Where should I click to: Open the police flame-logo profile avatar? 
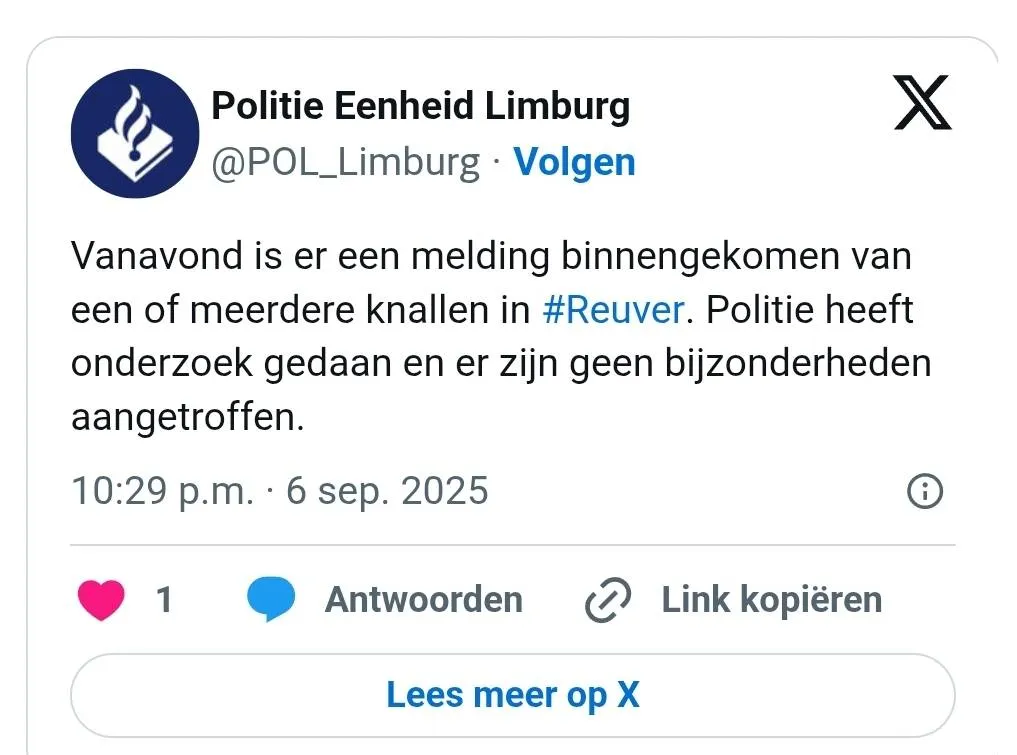coord(135,134)
